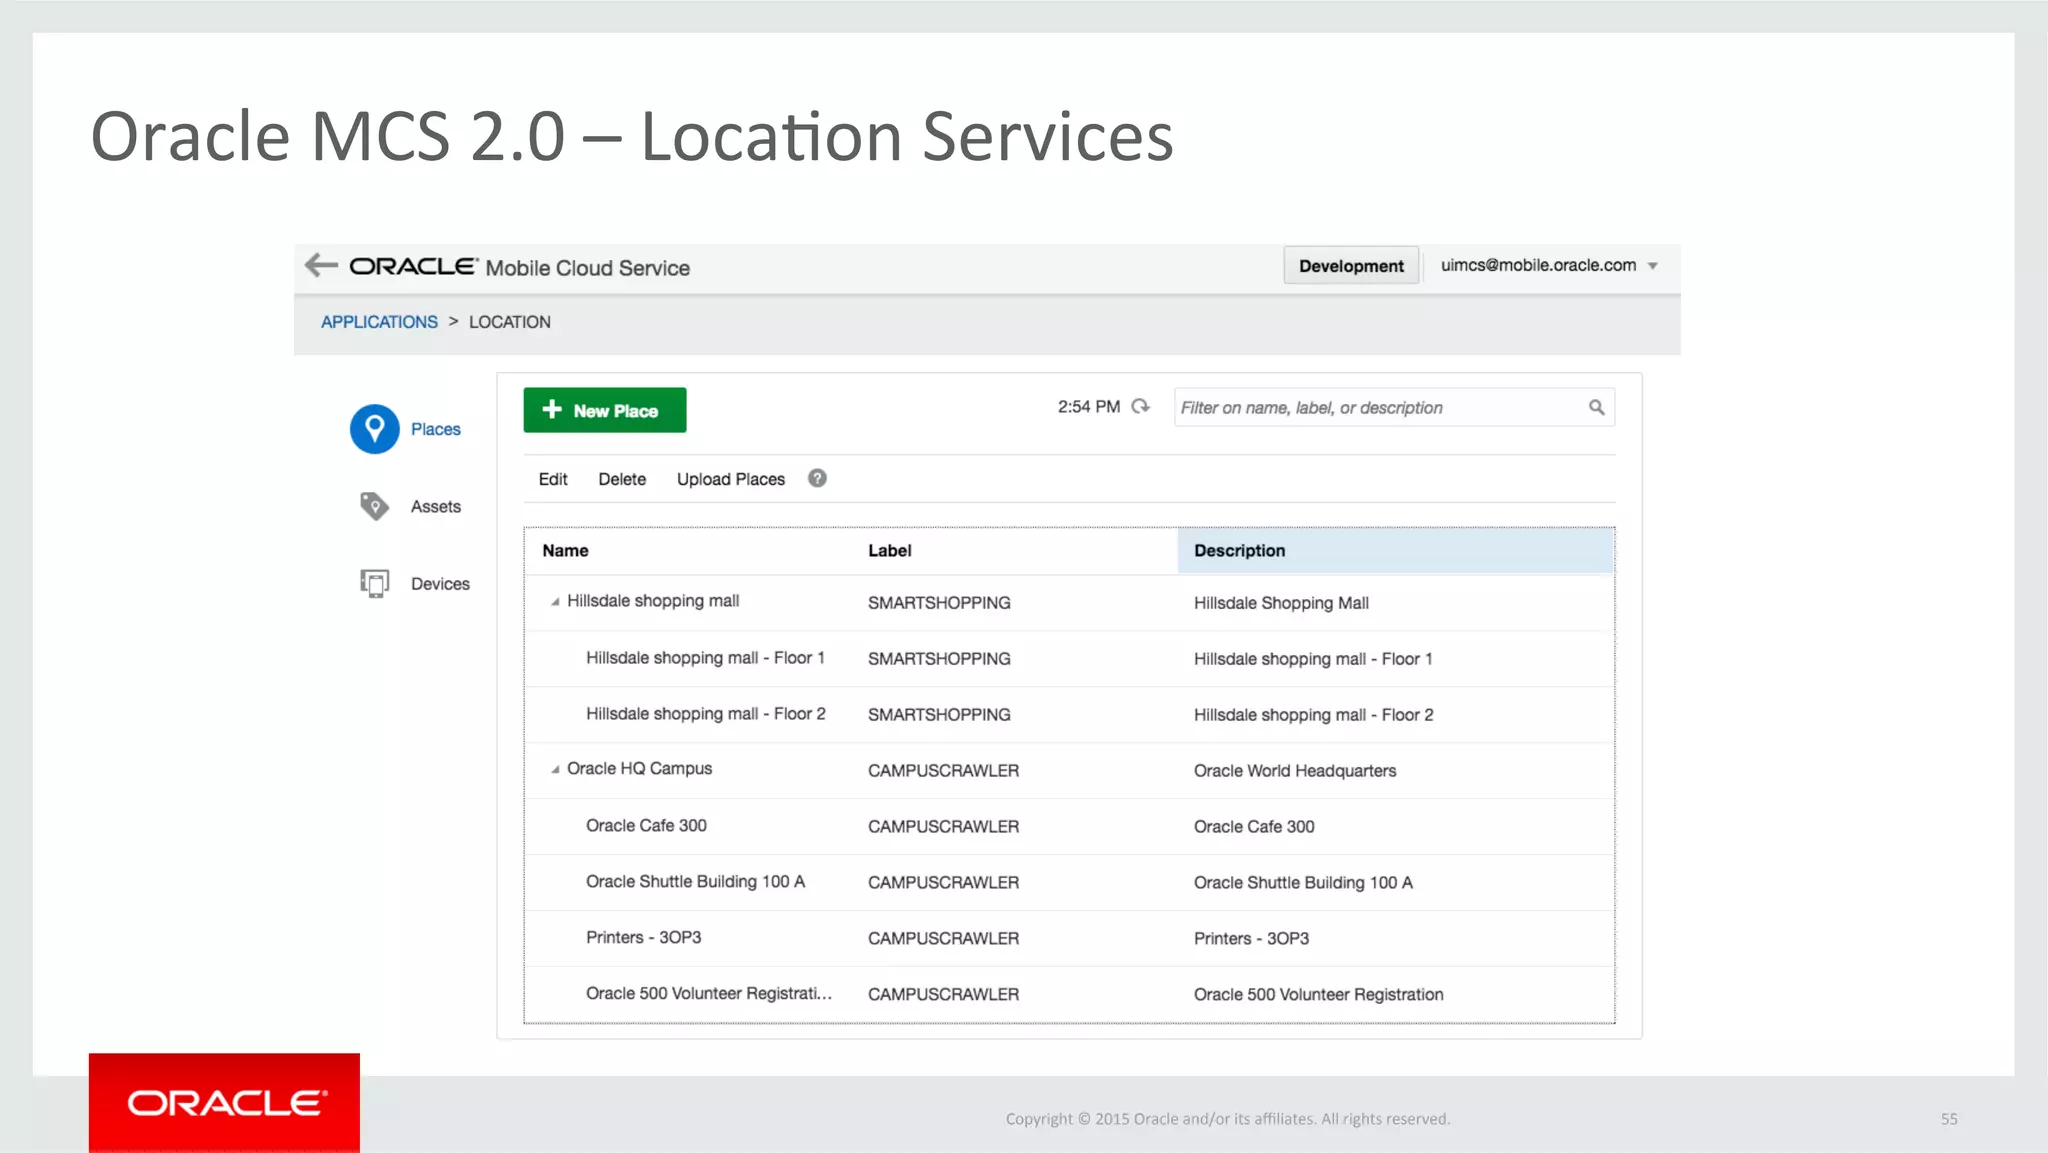The width and height of the screenshot is (2048, 1153).
Task: Collapse the Oracle HQ Campus tree row
Action: (555, 769)
